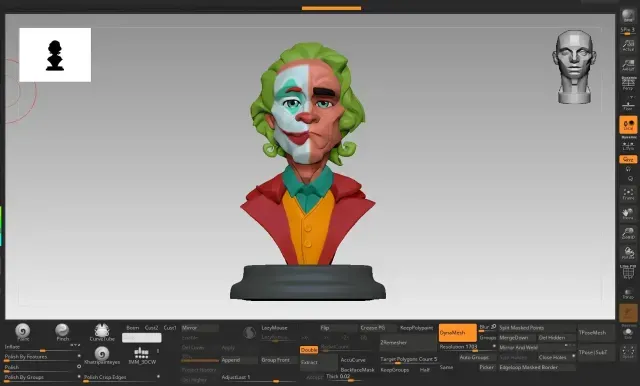Switch to the Cust1 tab
This screenshot has height=386, width=640.
pos(170,328)
